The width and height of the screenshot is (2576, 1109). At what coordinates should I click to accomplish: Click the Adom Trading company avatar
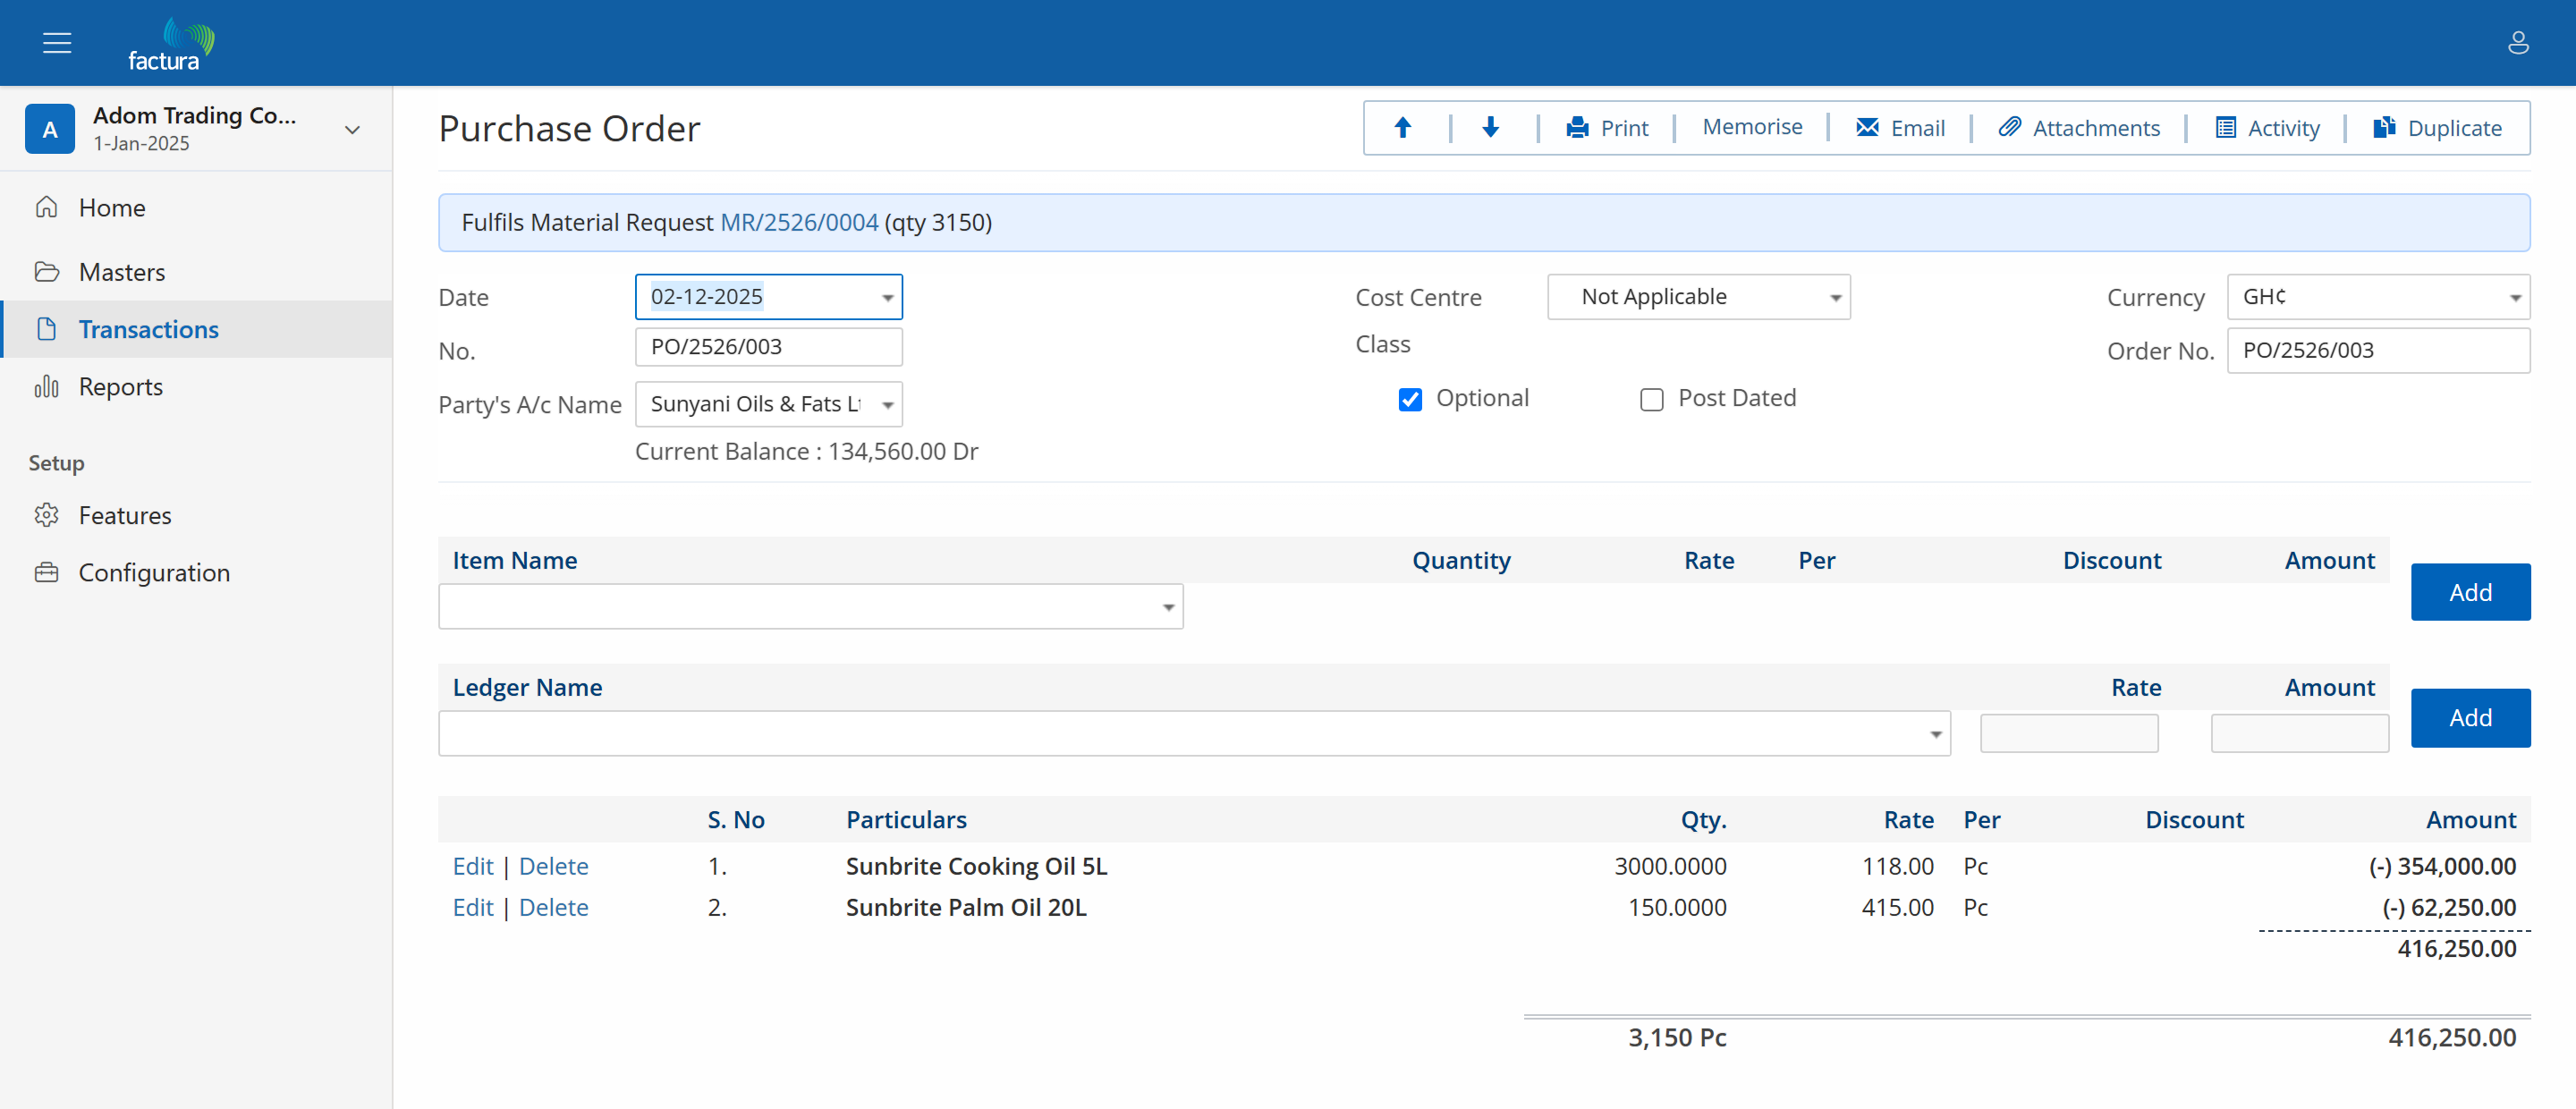pyautogui.click(x=50, y=129)
